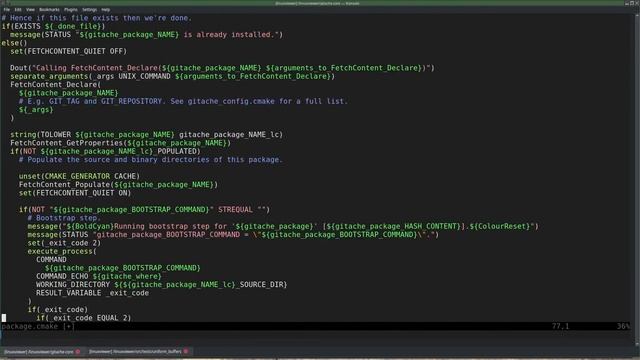Click the 'STREQUAL' keyword
640x360 pixels.
pyautogui.click(x=235, y=209)
